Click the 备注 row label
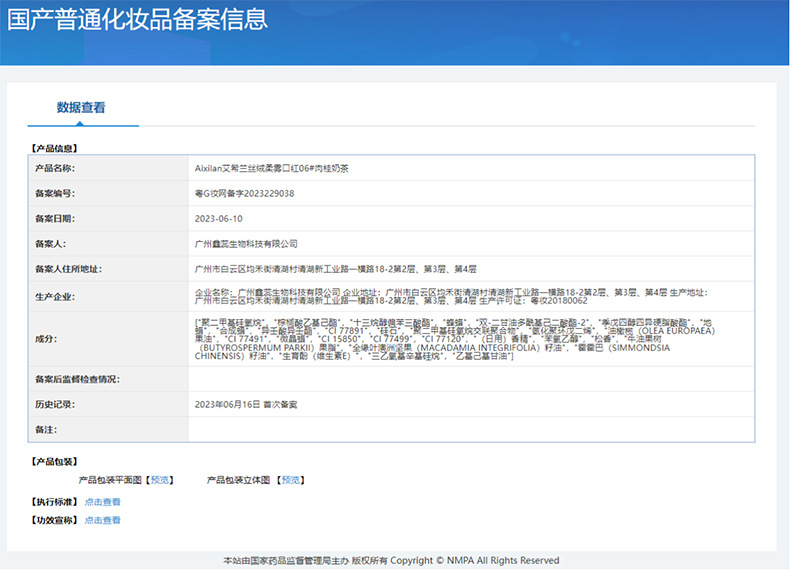This screenshot has height=570, width=790. 46,429
